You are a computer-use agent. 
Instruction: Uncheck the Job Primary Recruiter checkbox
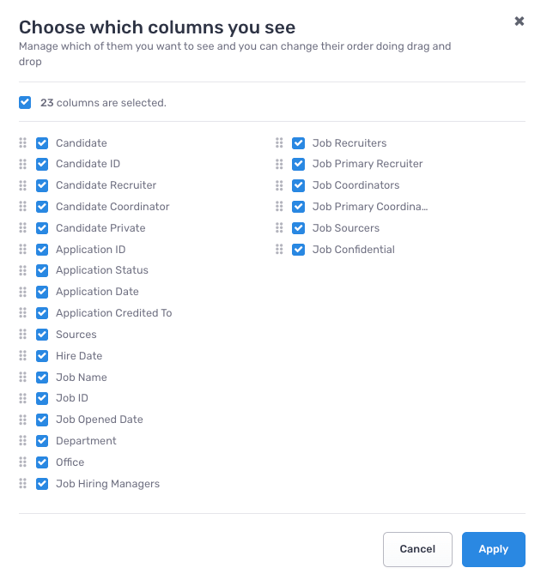pyautogui.click(x=298, y=164)
